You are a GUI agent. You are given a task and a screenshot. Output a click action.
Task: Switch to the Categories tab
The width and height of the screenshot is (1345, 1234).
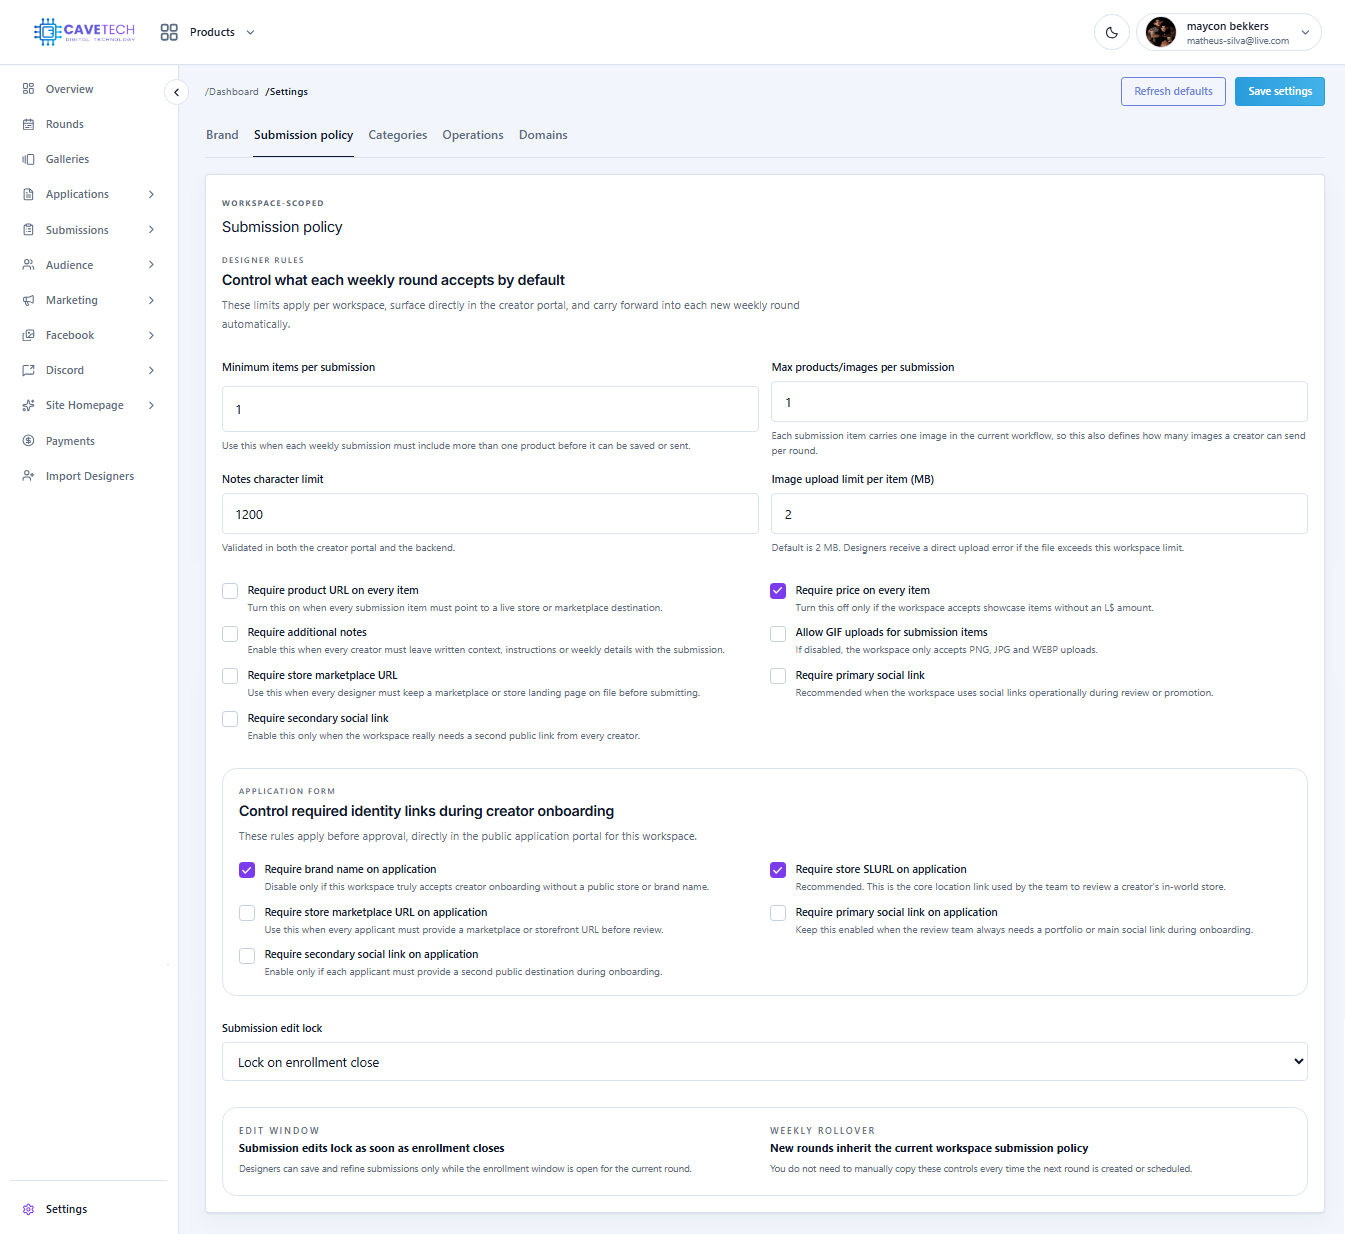(397, 135)
